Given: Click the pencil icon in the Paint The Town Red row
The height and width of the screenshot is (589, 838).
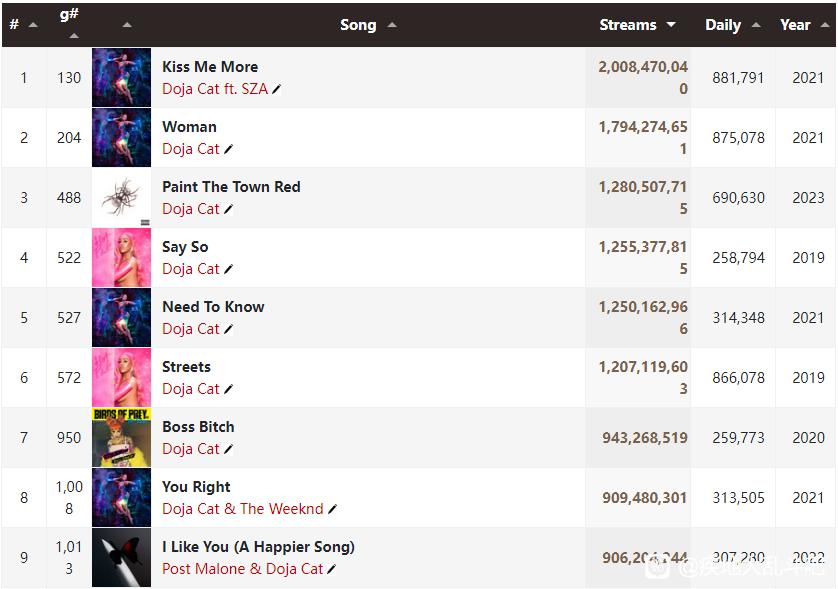Looking at the screenshot, I should (228, 209).
